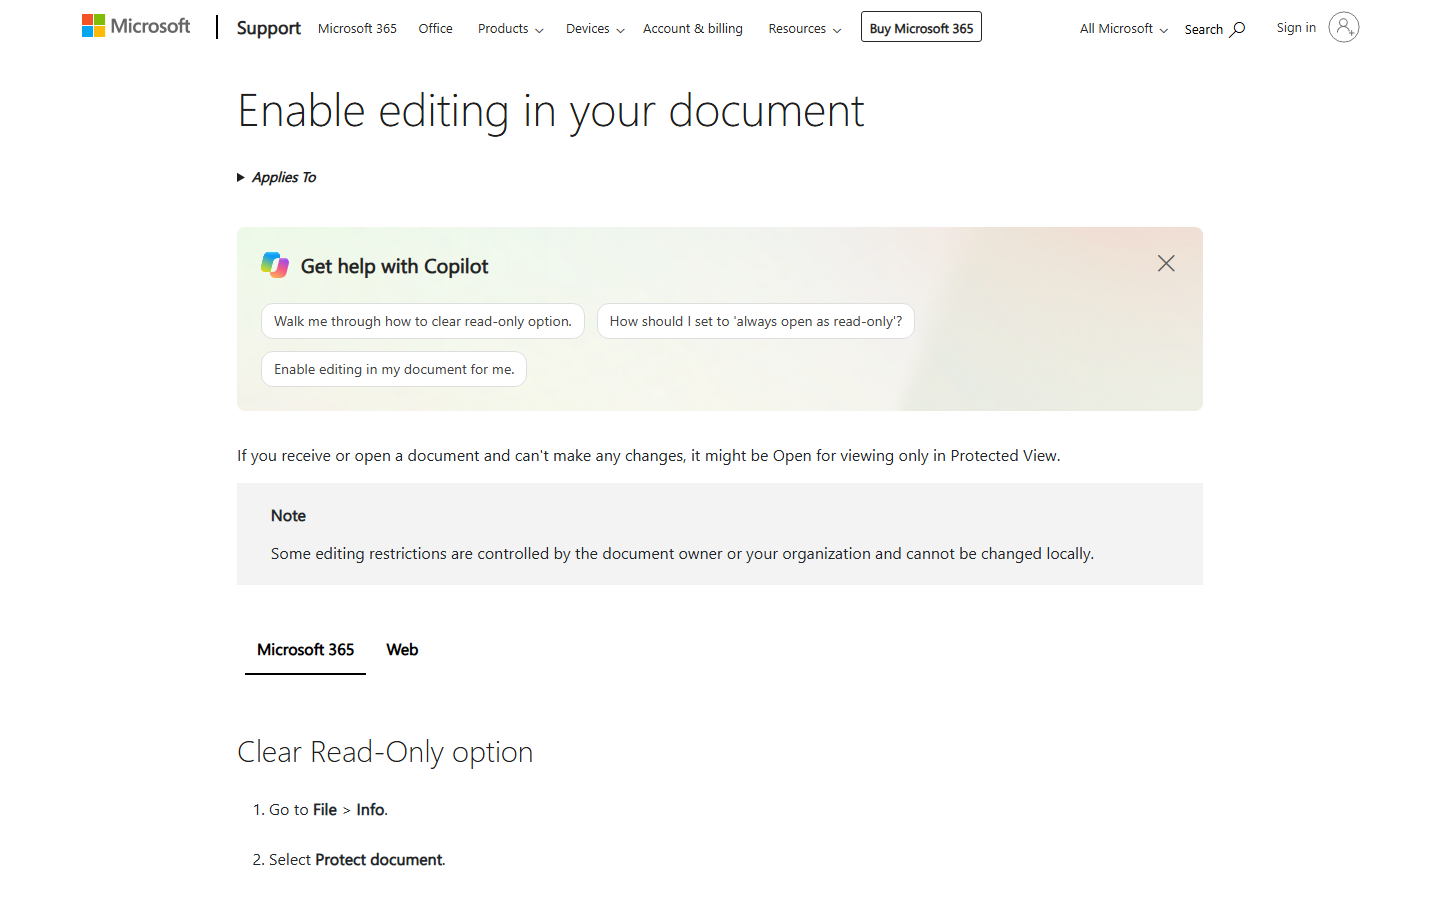Expand the All Microsoft menu
This screenshot has height=900, width=1440.
(x=1124, y=28)
